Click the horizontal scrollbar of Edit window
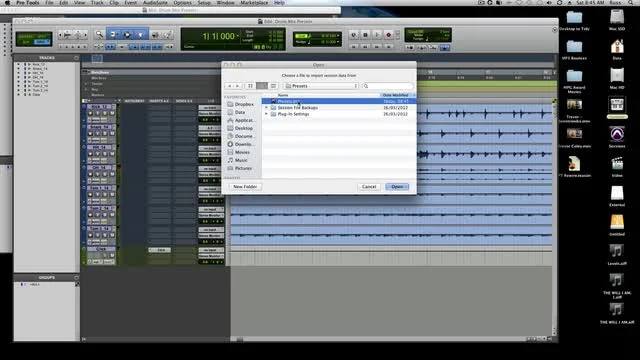The width and height of the screenshot is (640, 360). click(380, 339)
